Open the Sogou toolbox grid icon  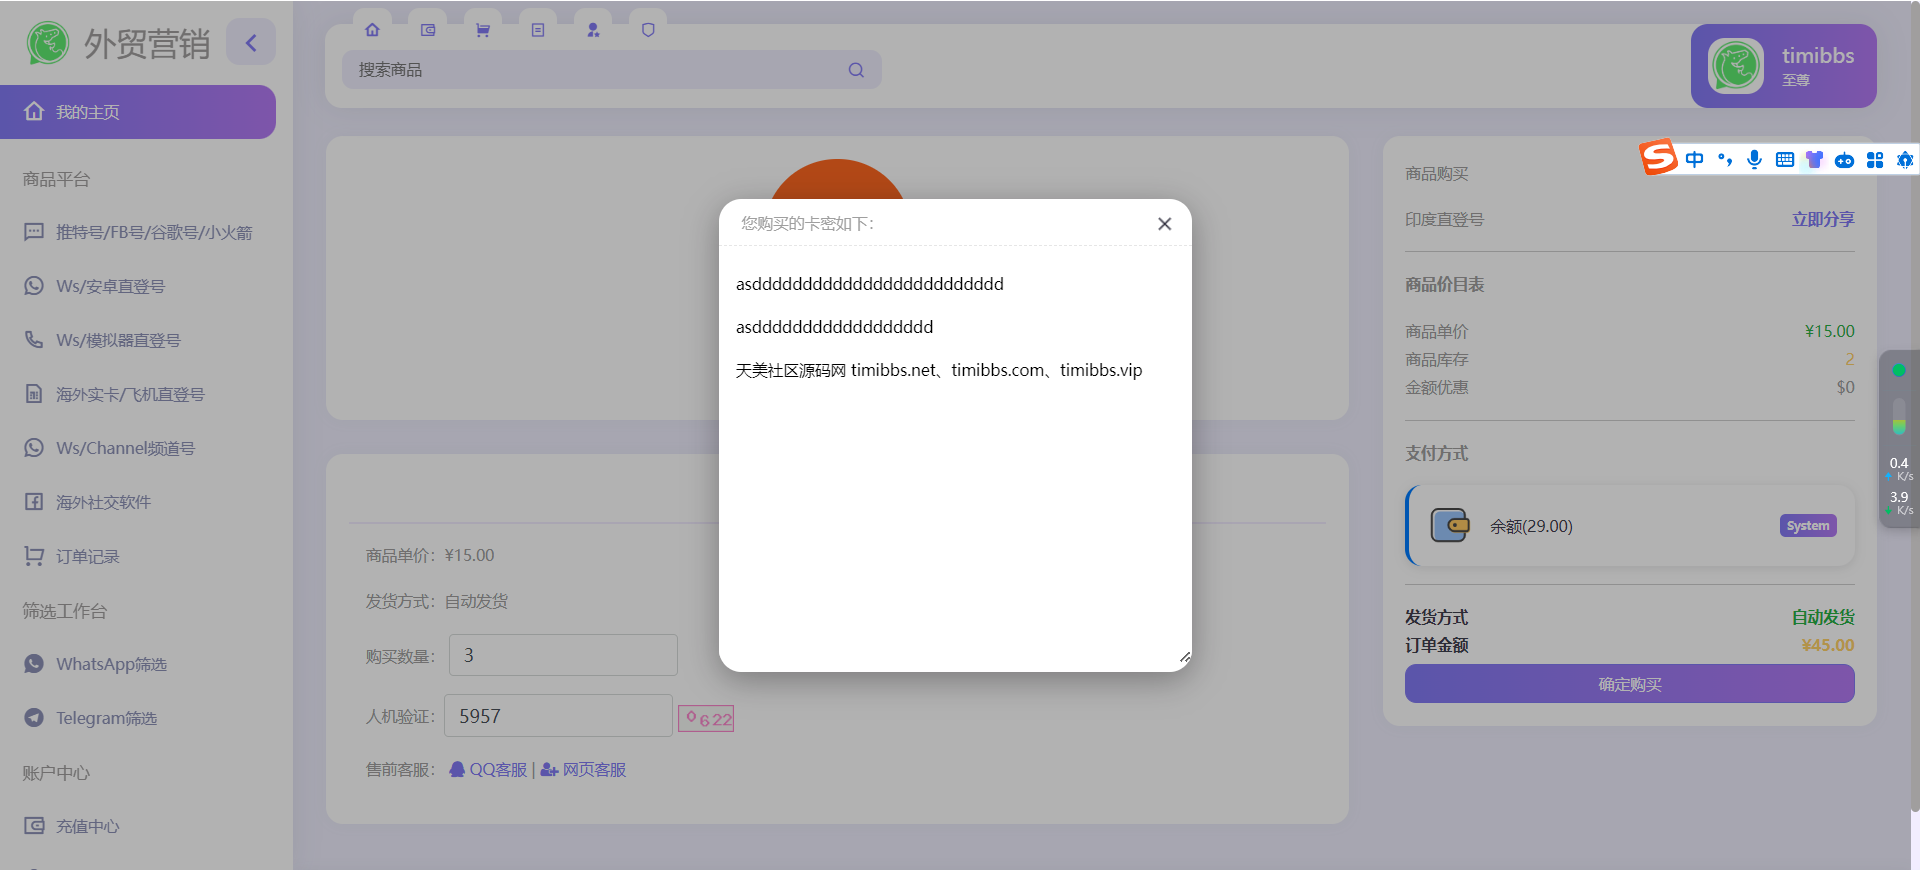coord(1875,159)
